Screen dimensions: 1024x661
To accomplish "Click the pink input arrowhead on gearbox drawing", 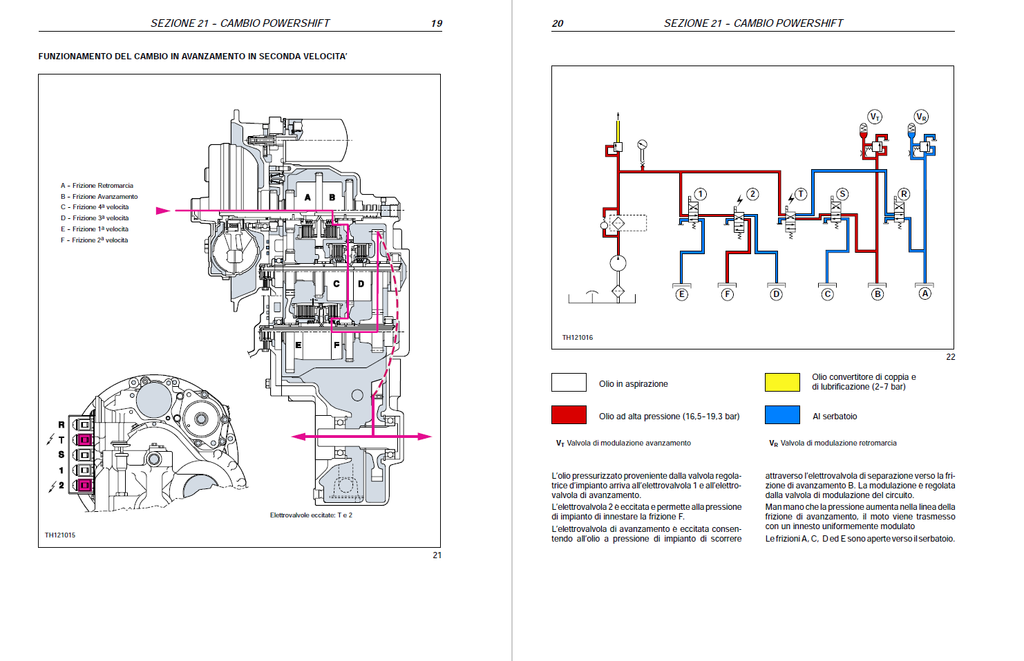I will click(163, 210).
